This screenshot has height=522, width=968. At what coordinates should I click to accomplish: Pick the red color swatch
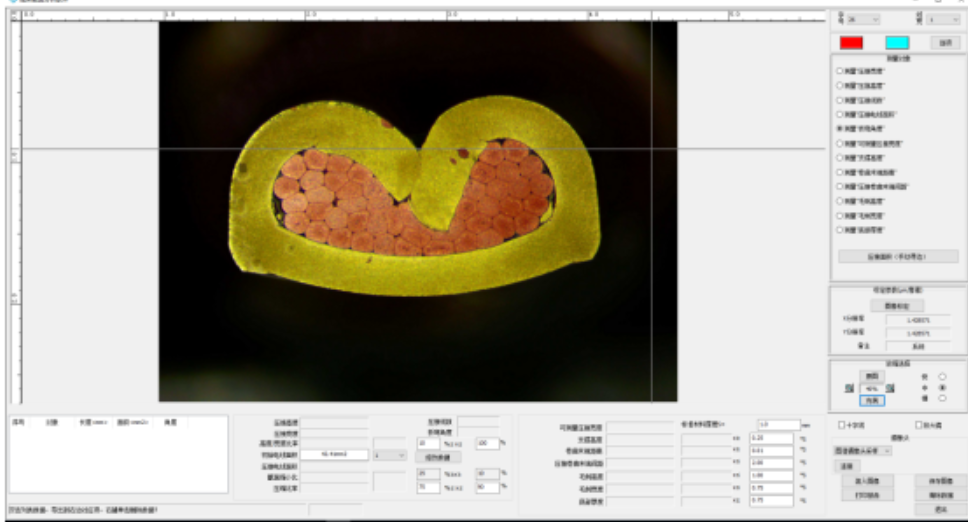[851, 43]
